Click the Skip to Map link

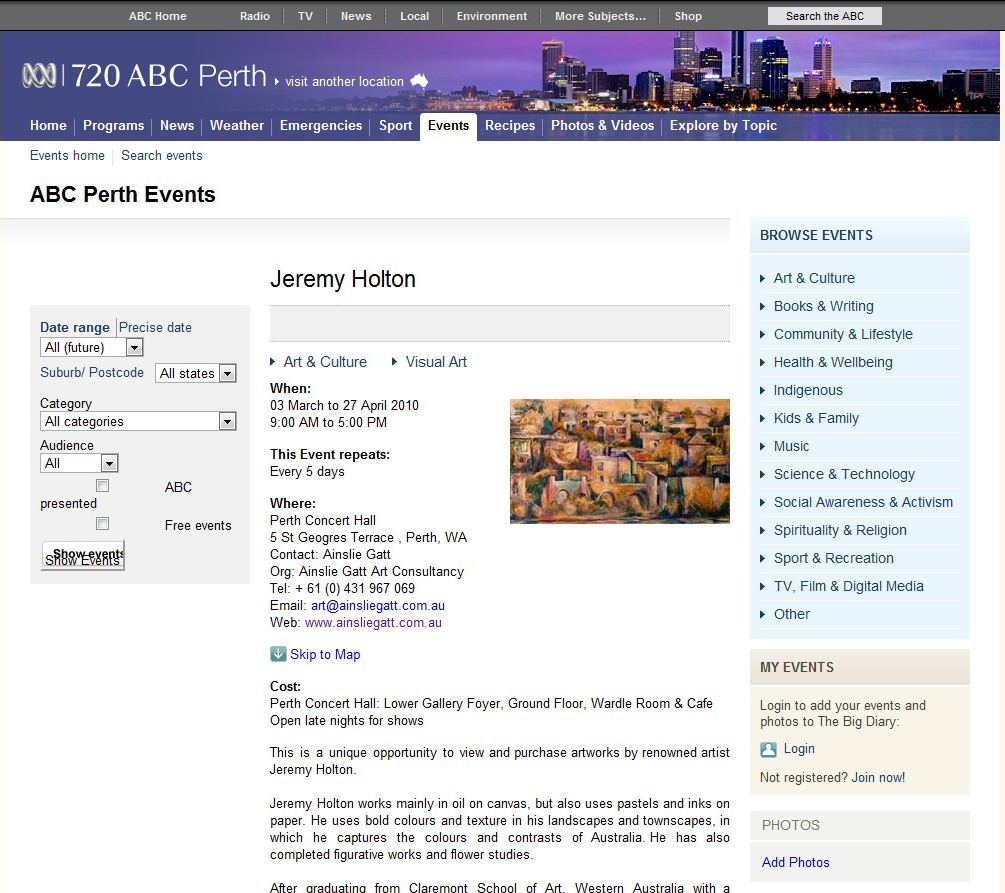point(325,655)
